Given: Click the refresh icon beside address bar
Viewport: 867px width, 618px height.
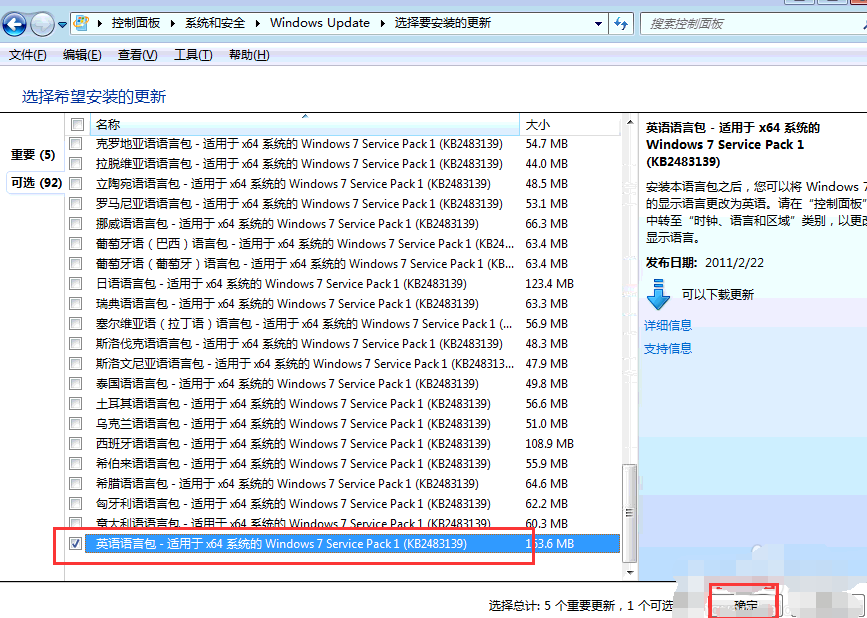Looking at the screenshot, I should 621,23.
